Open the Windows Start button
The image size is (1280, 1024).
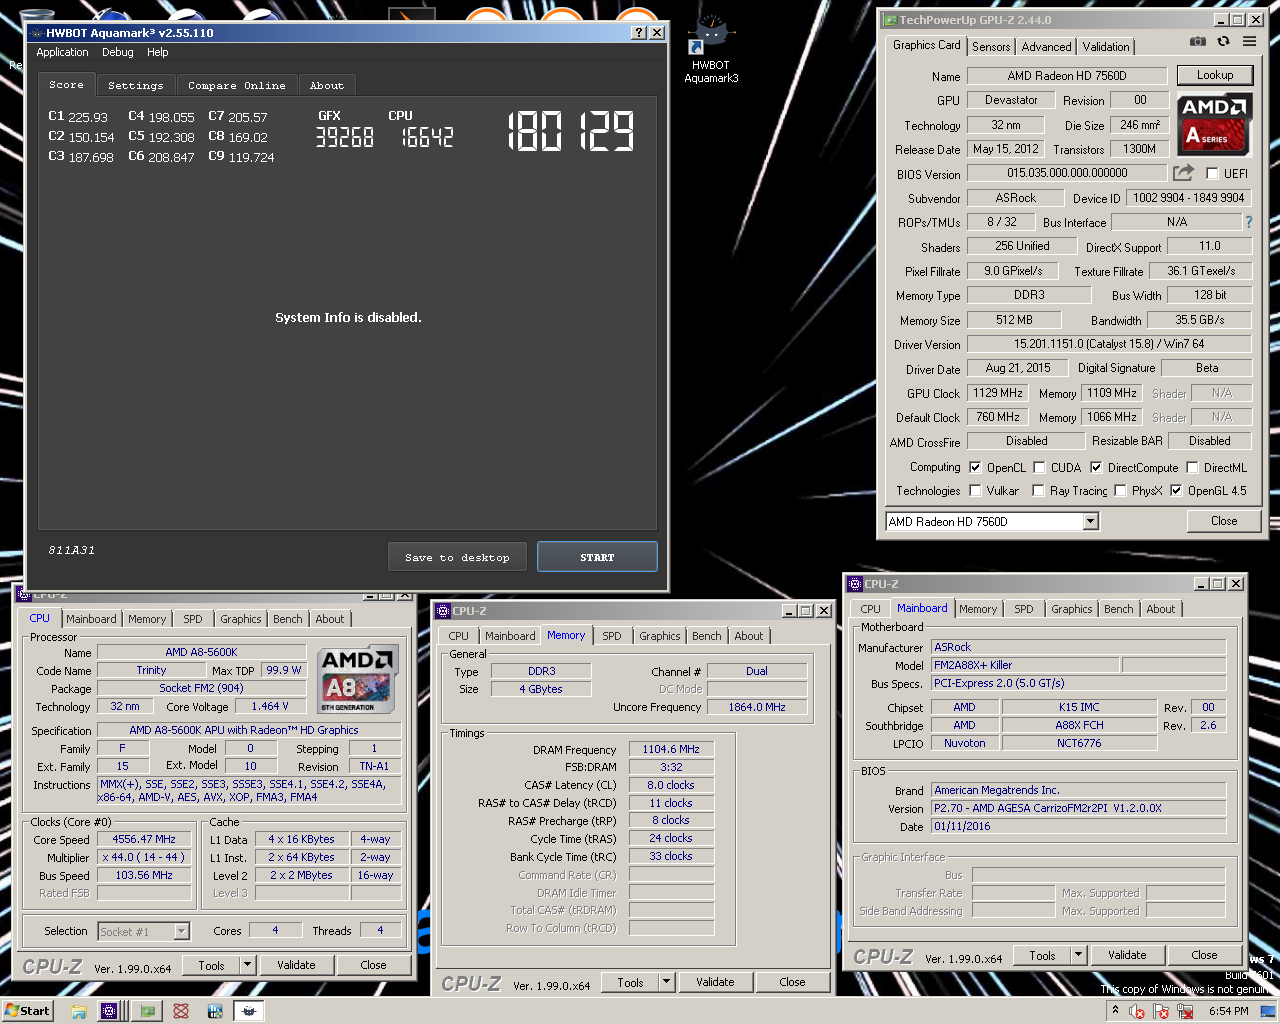click(27, 1010)
